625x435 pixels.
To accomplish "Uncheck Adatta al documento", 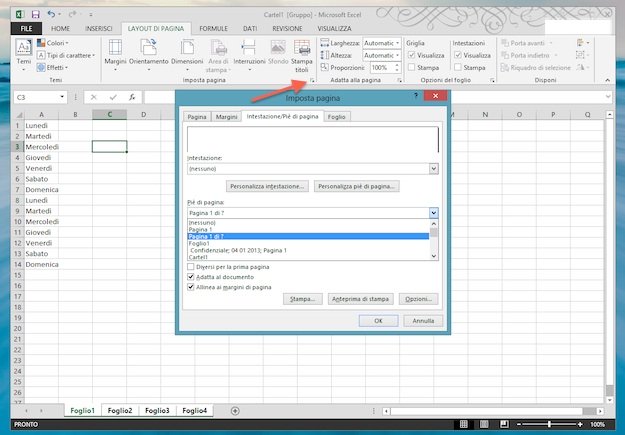I will click(191, 277).
